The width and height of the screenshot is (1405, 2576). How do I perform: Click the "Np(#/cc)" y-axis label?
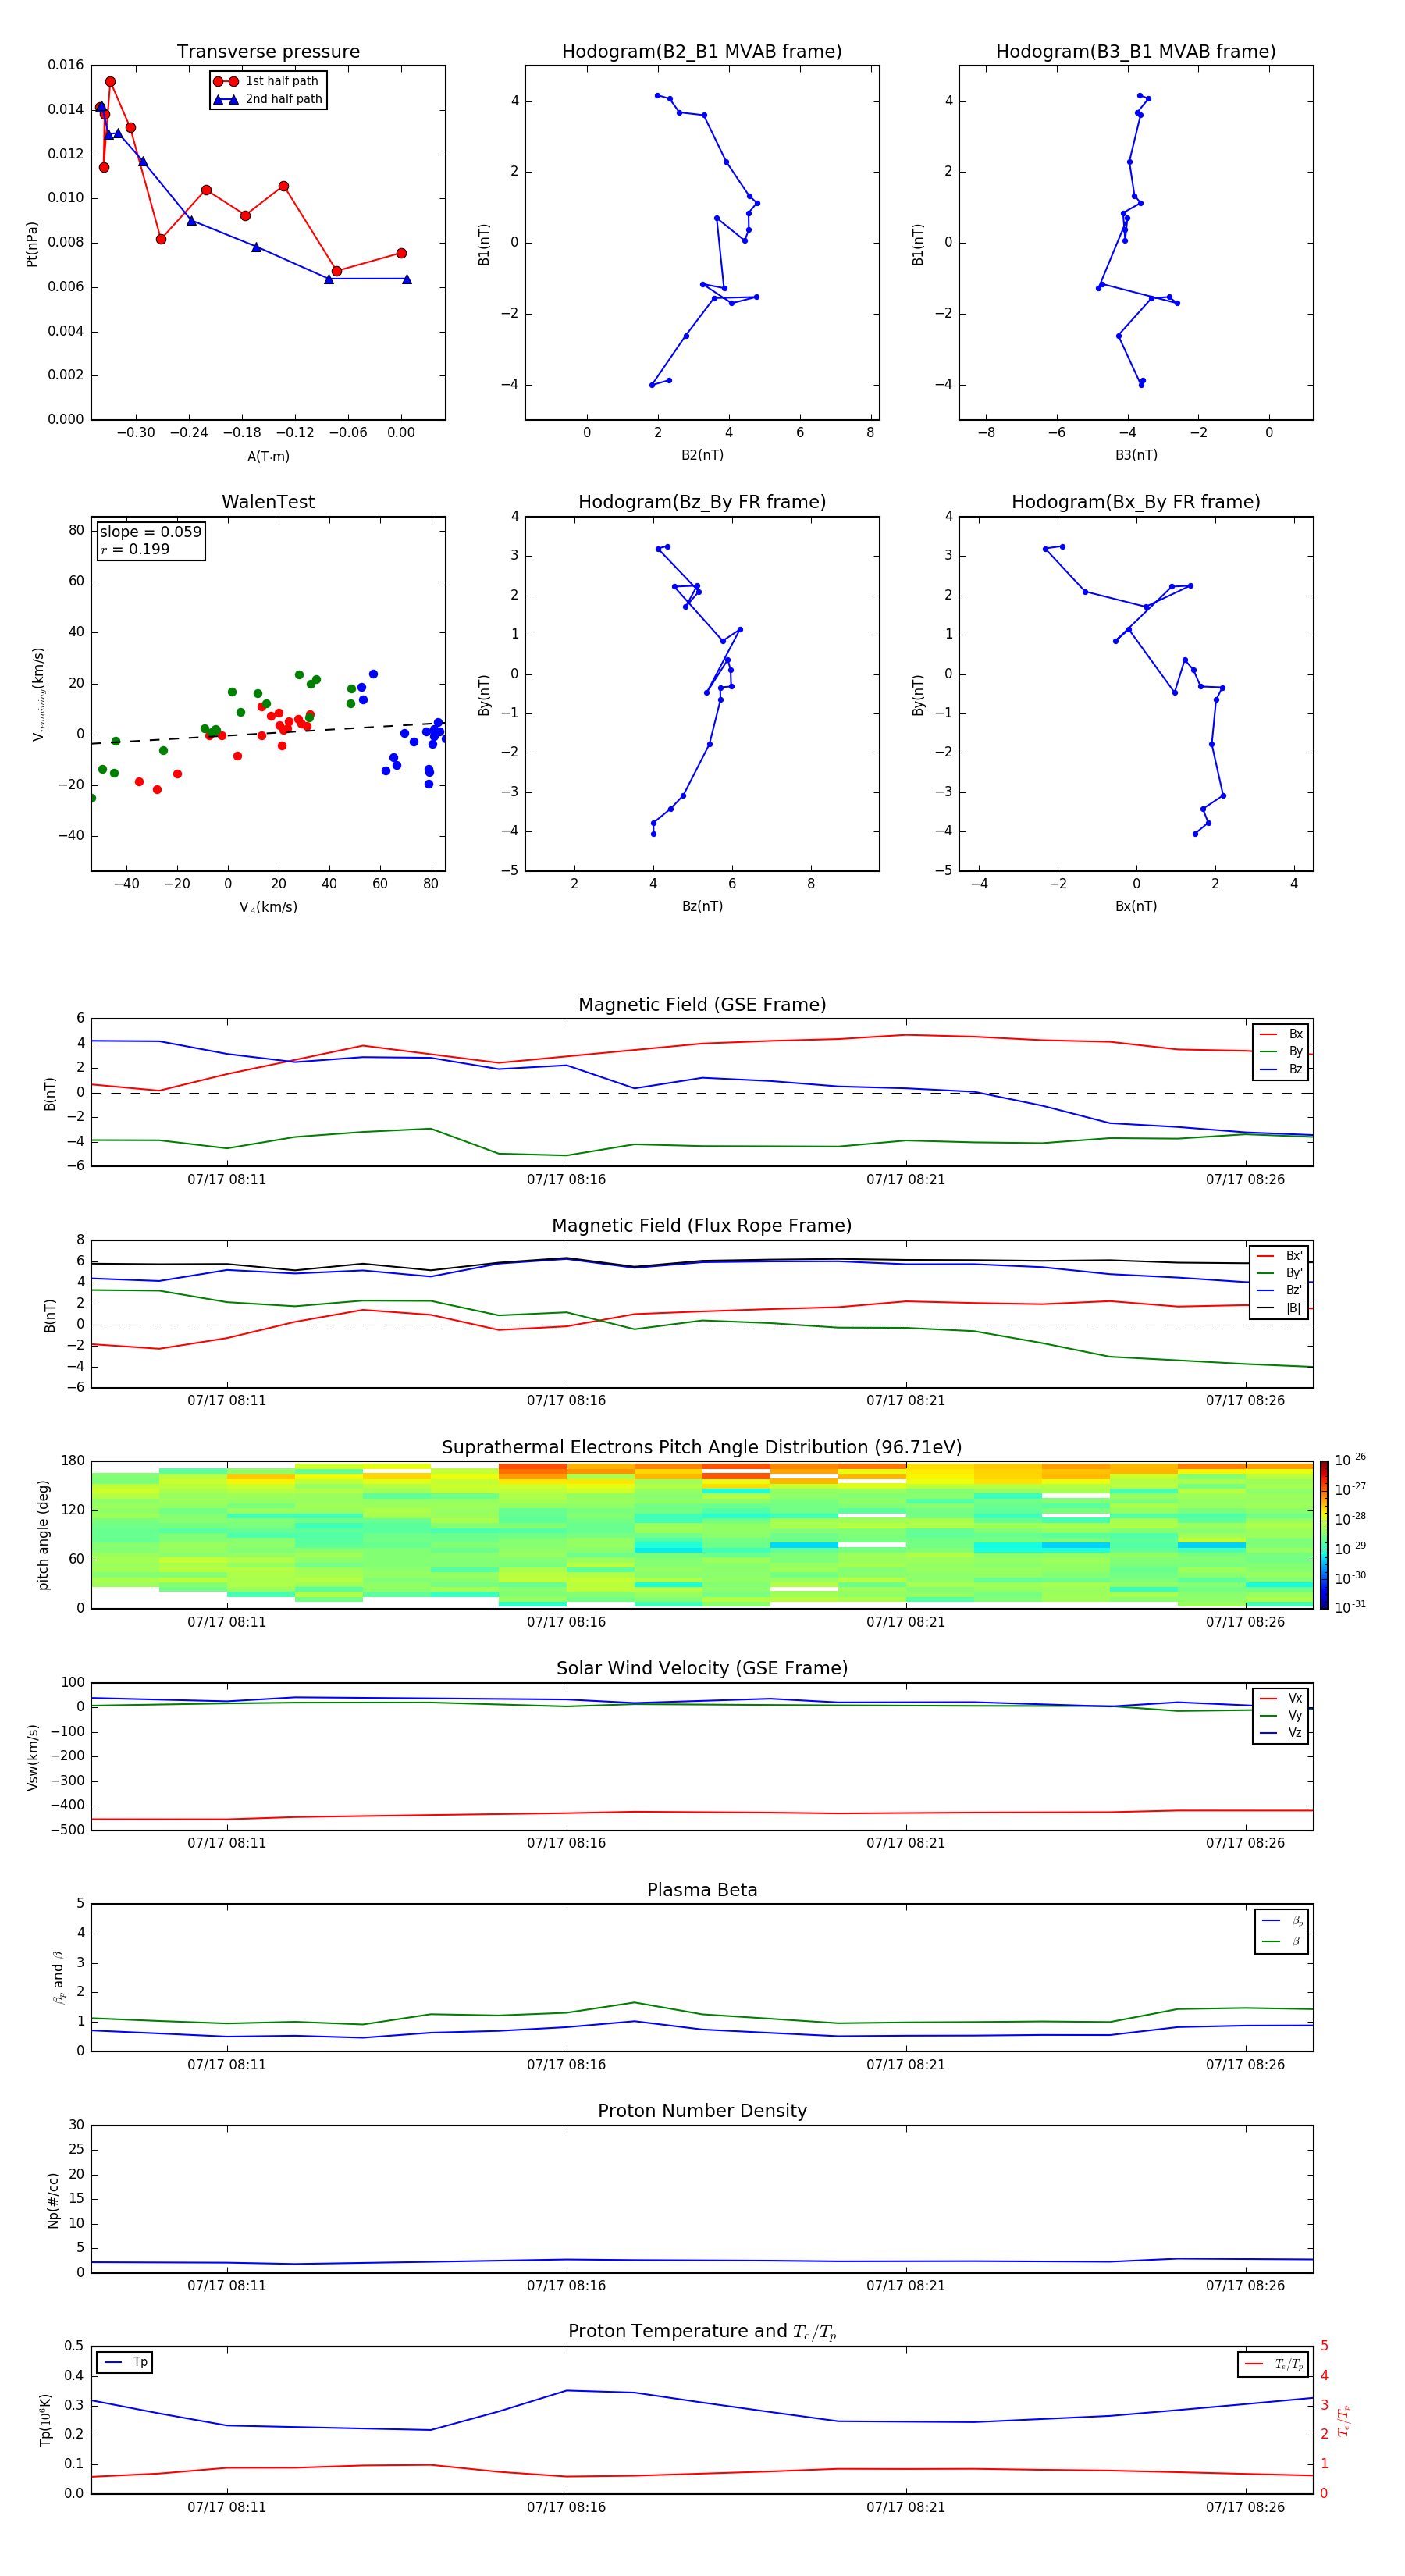(x=53, y=2200)
